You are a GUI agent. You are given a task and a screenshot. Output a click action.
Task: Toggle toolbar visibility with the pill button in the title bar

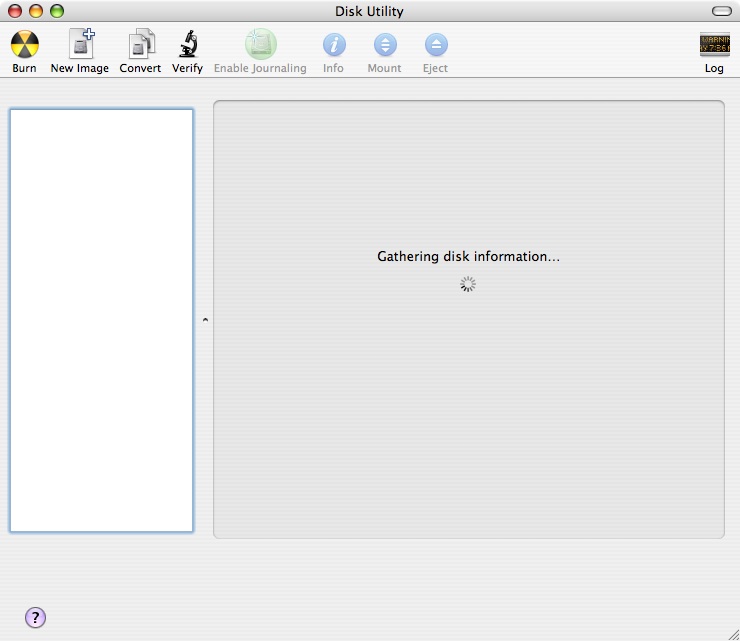pyautogui.click(x=722, y=11)
